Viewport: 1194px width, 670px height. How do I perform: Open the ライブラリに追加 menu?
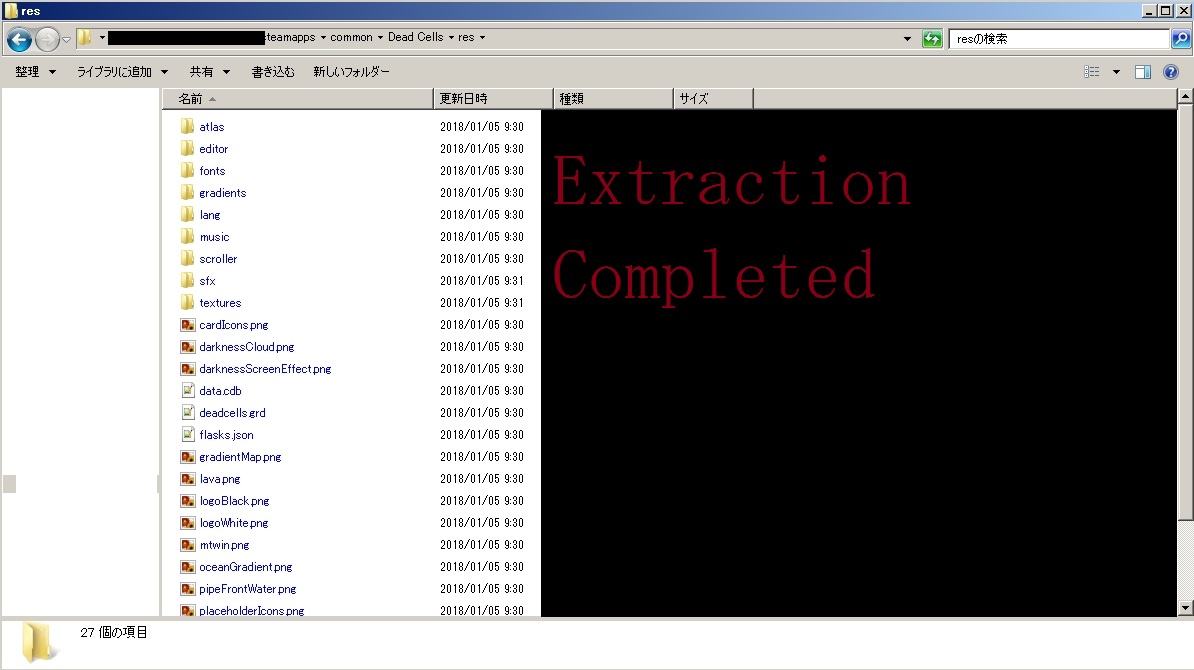[122, 72]
